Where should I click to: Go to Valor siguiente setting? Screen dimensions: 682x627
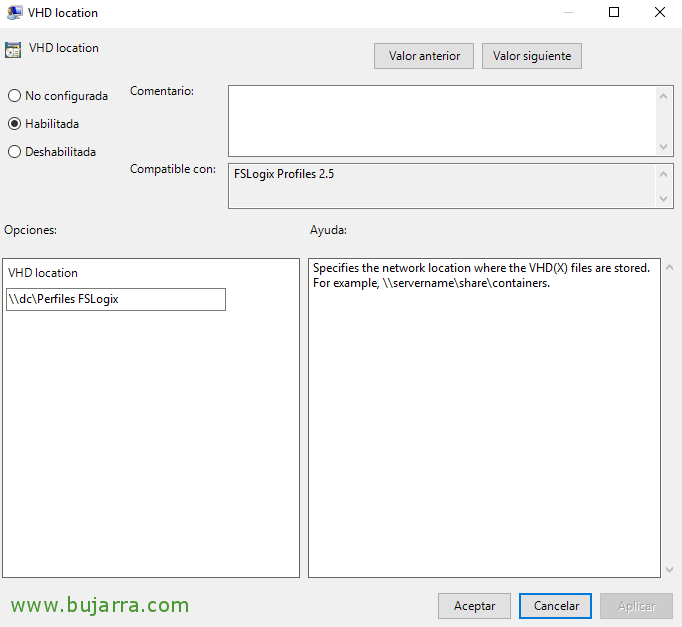tap(532, 56)
